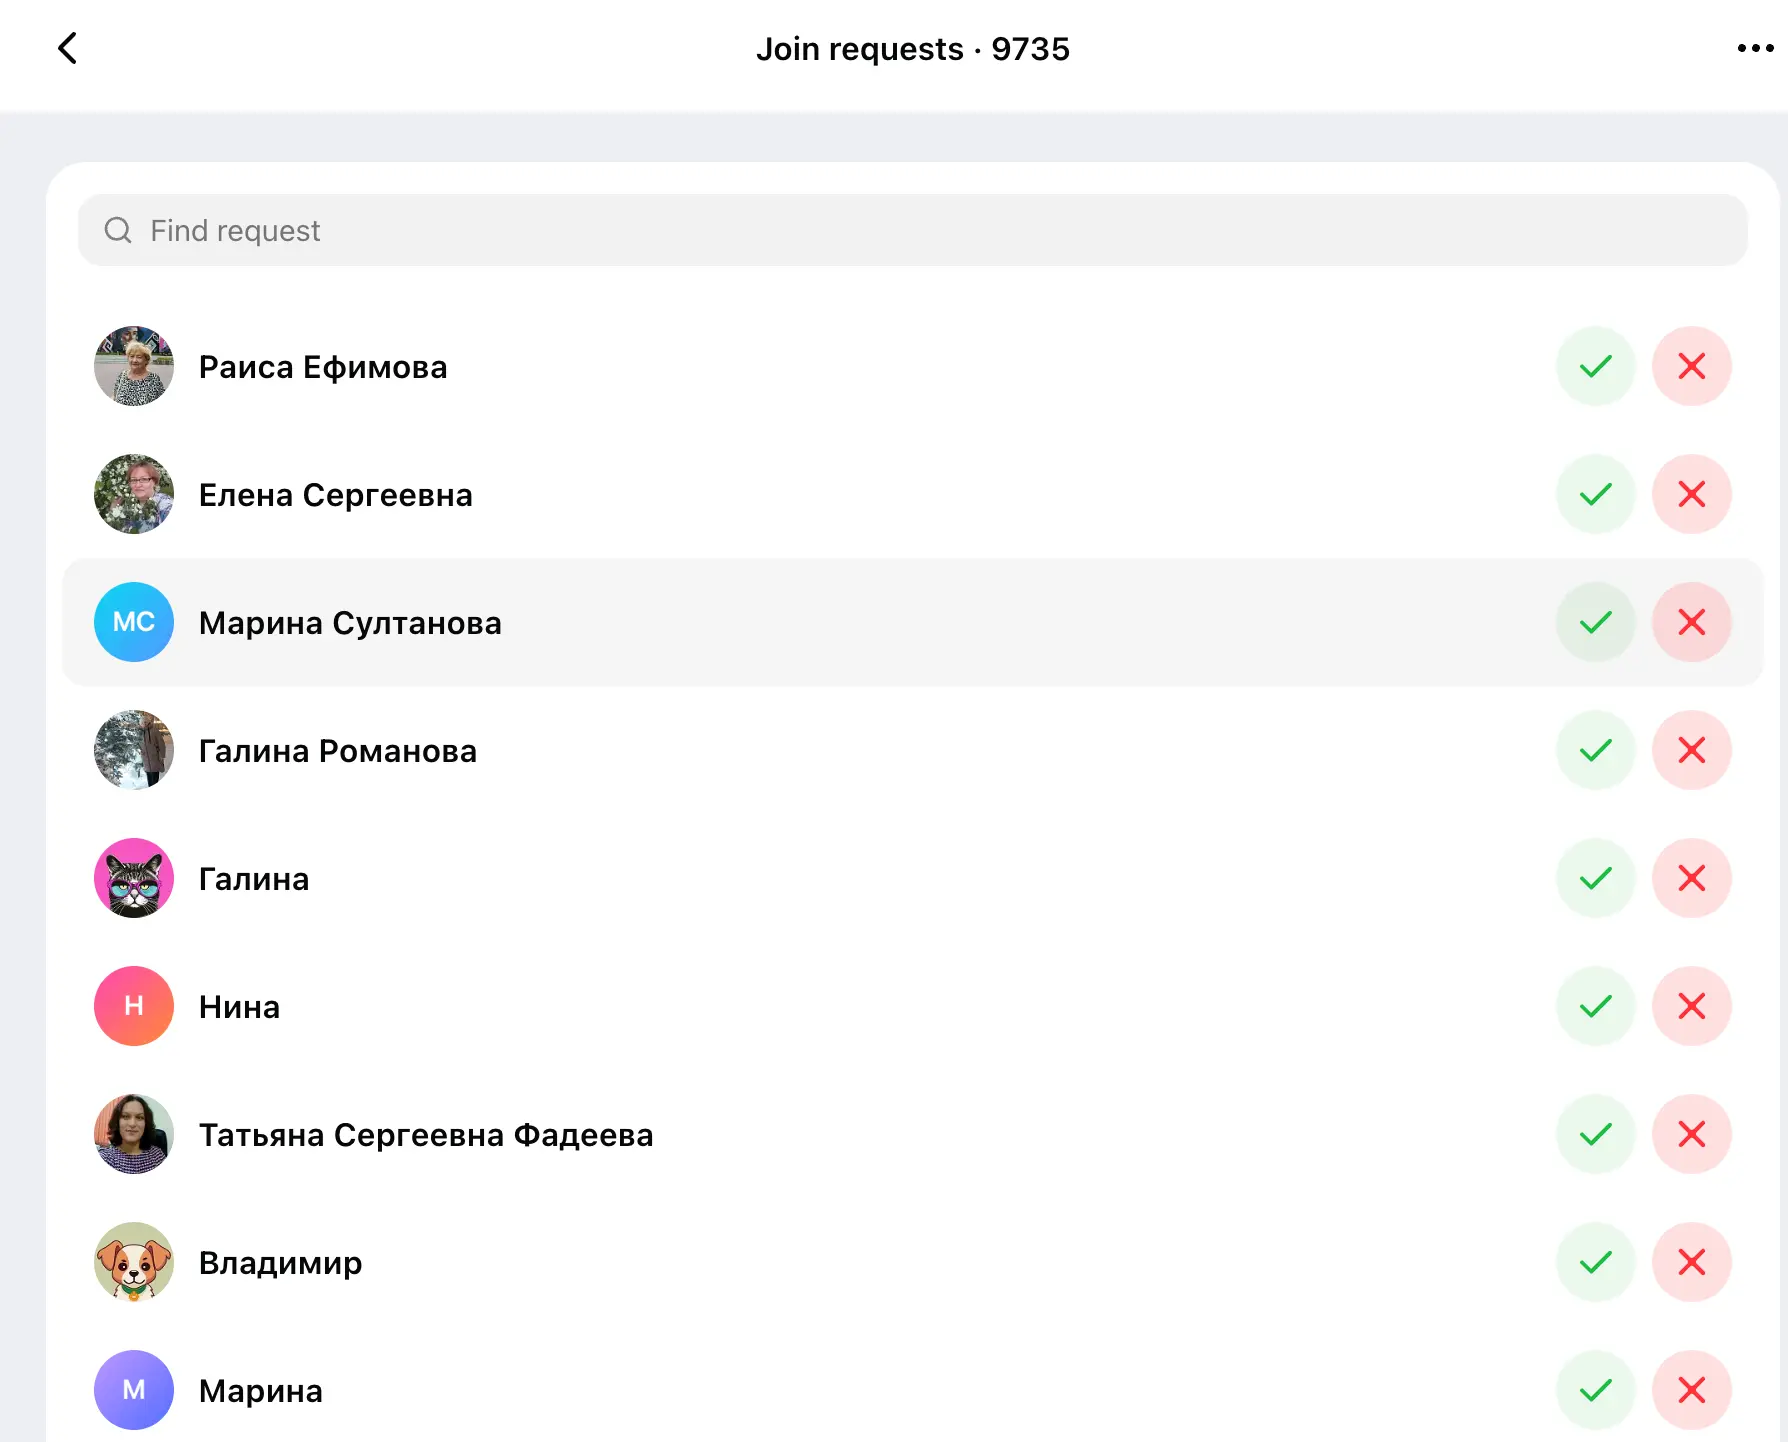This screenshot has width=1788, height=1442.
Task: Click the Join requests · 9735 title
Action: tap(913, 49)
